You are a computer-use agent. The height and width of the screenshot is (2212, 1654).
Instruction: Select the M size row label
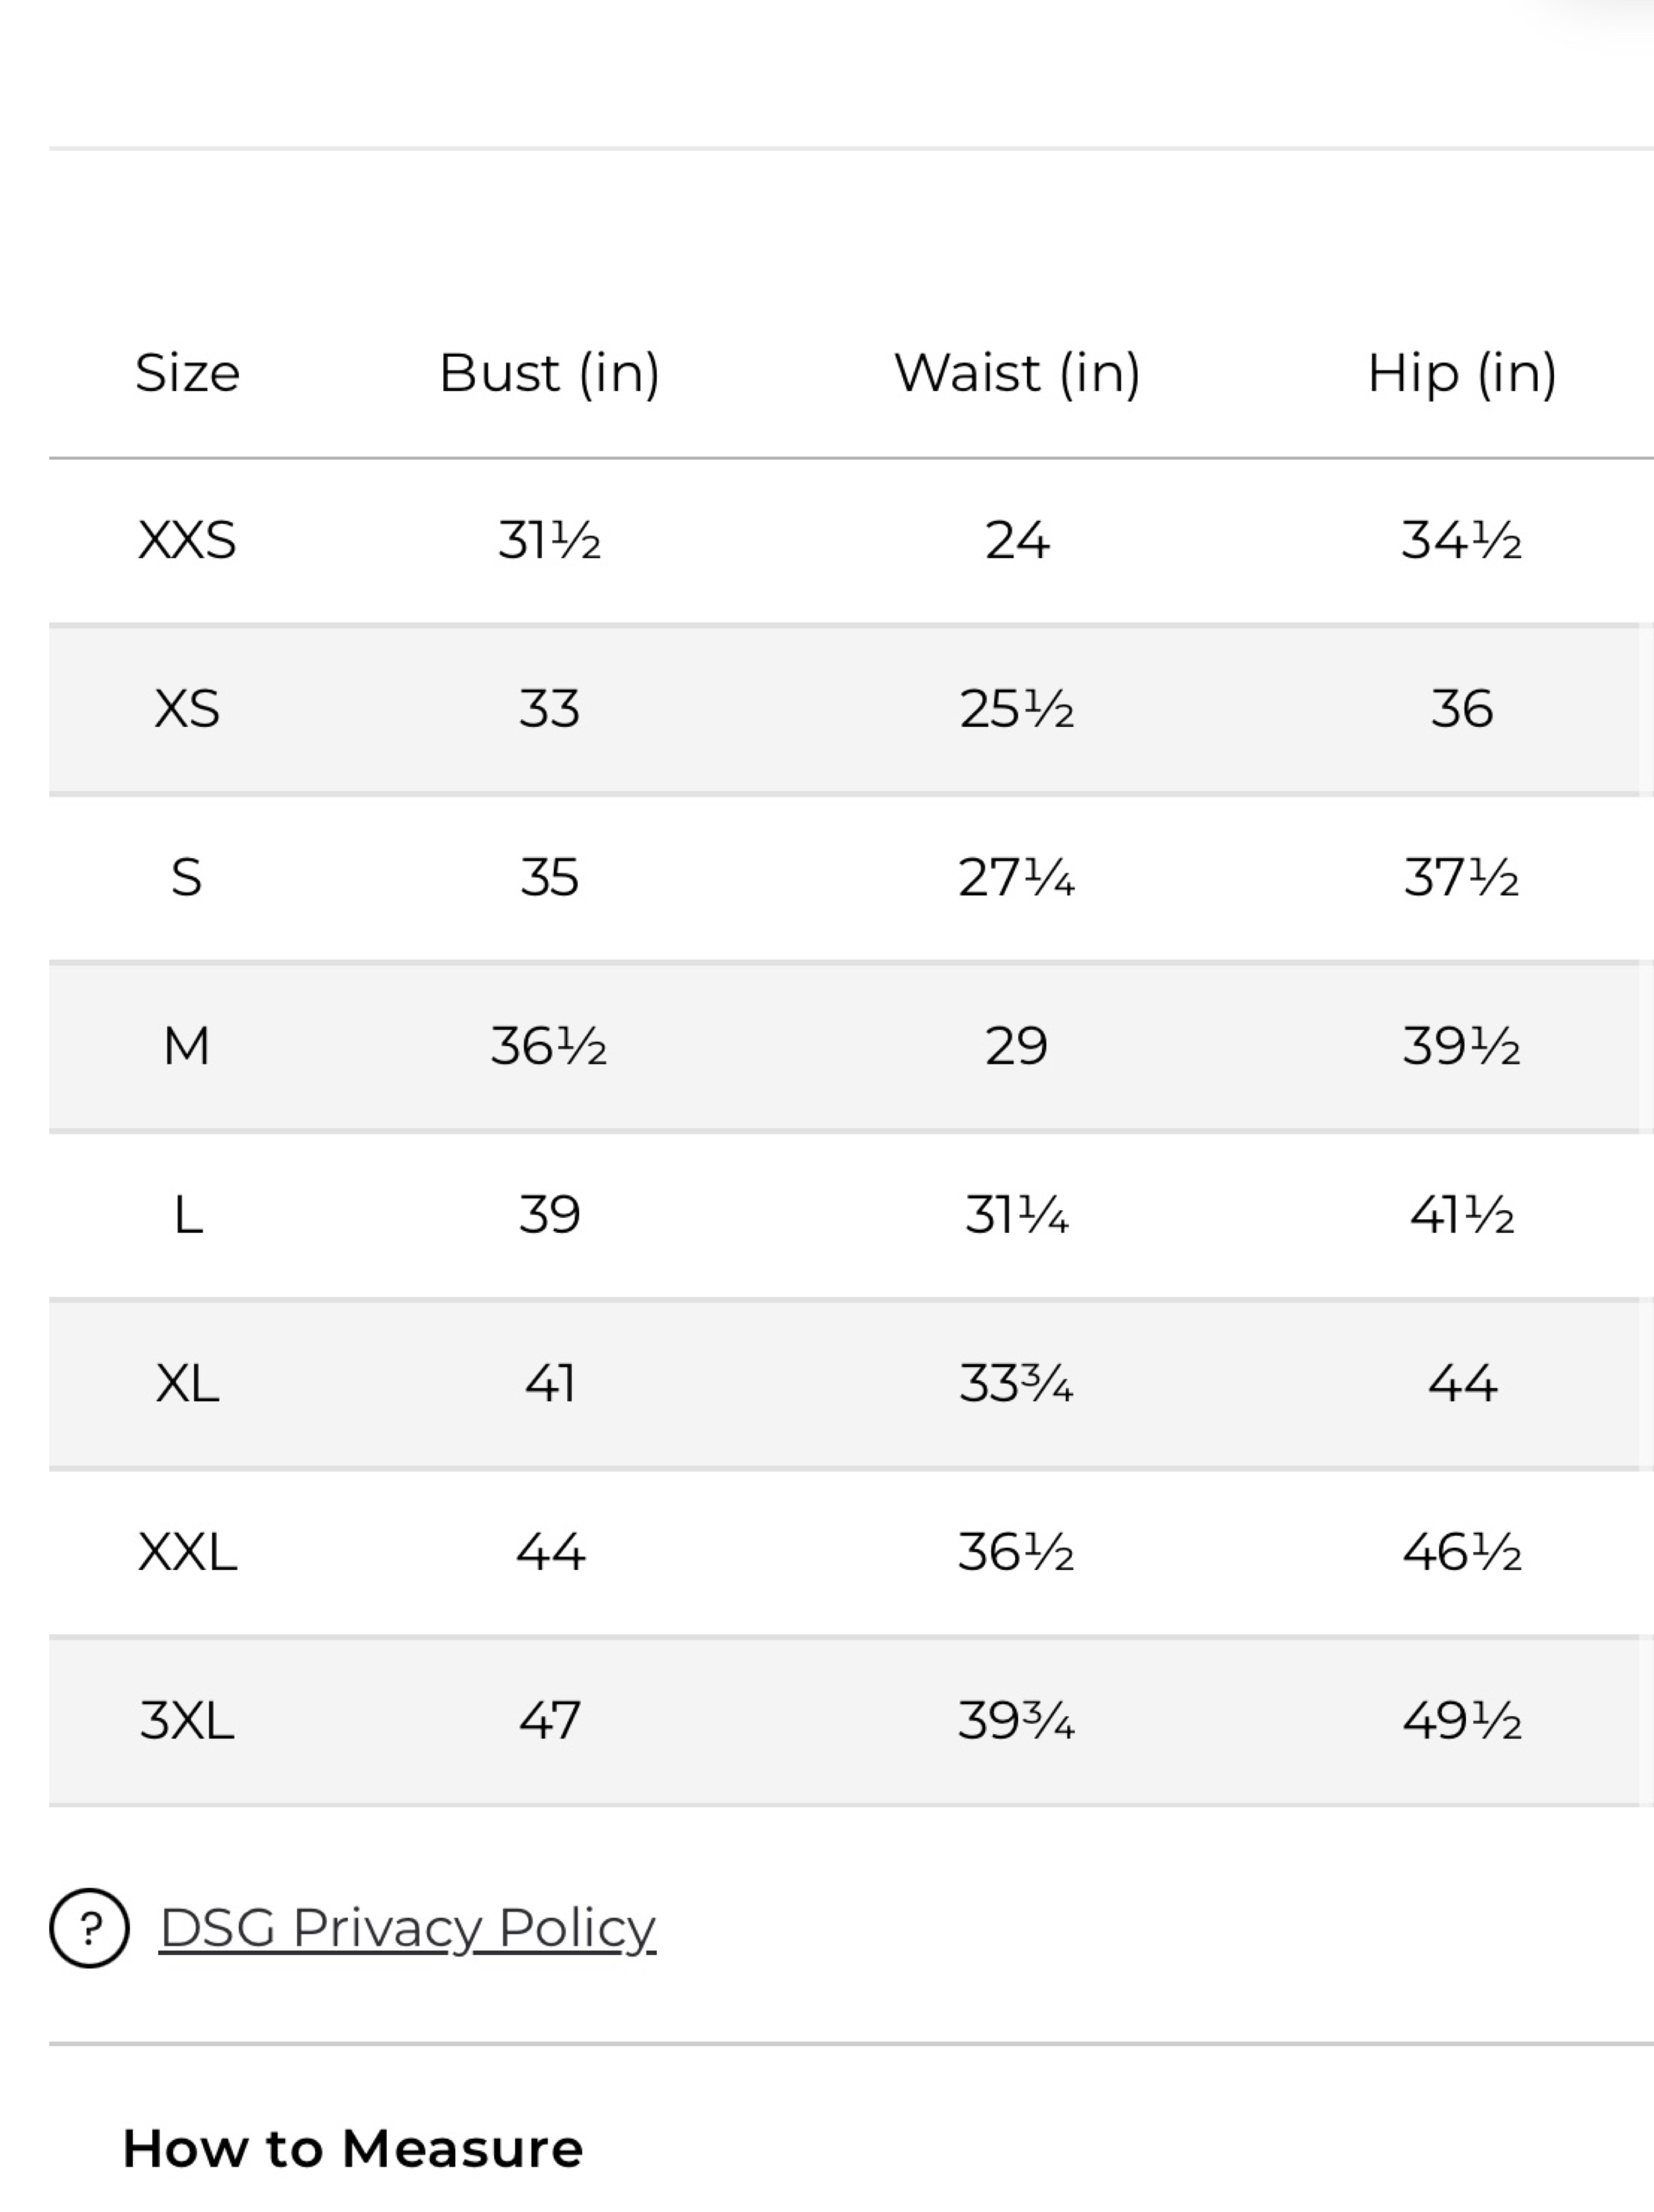coord(187,1046)
